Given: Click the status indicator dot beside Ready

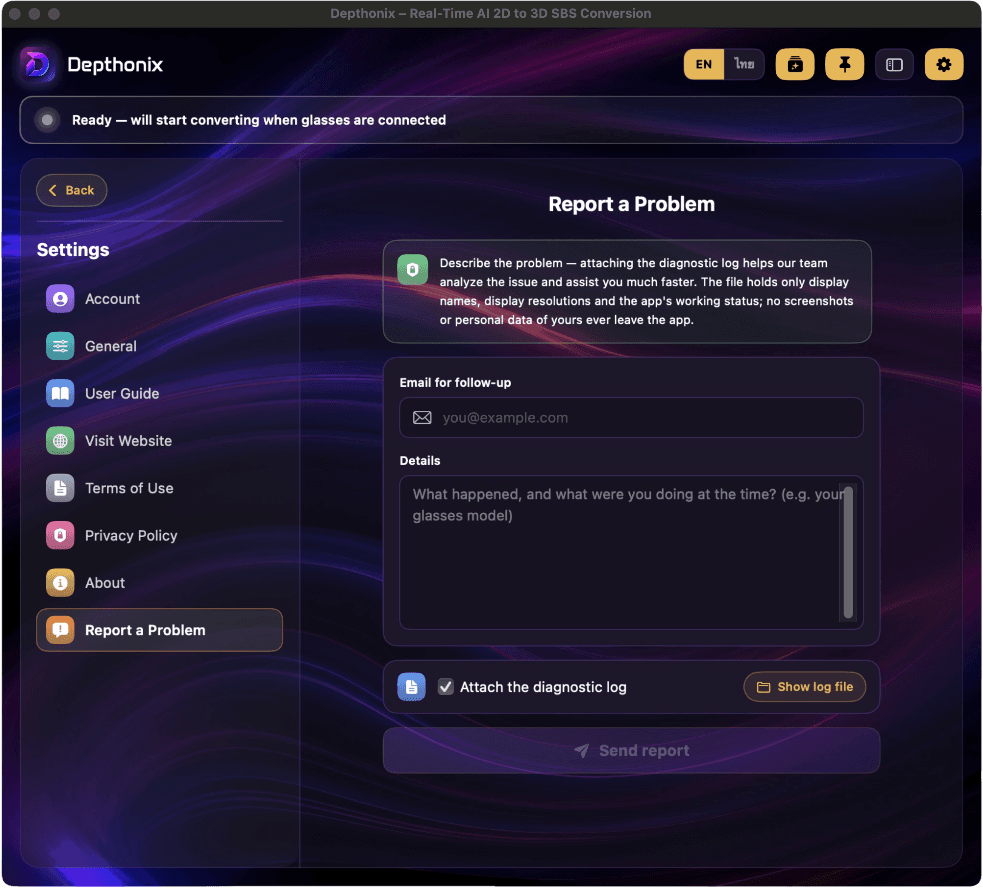Looking at the screenshot, I should (47, 120).
